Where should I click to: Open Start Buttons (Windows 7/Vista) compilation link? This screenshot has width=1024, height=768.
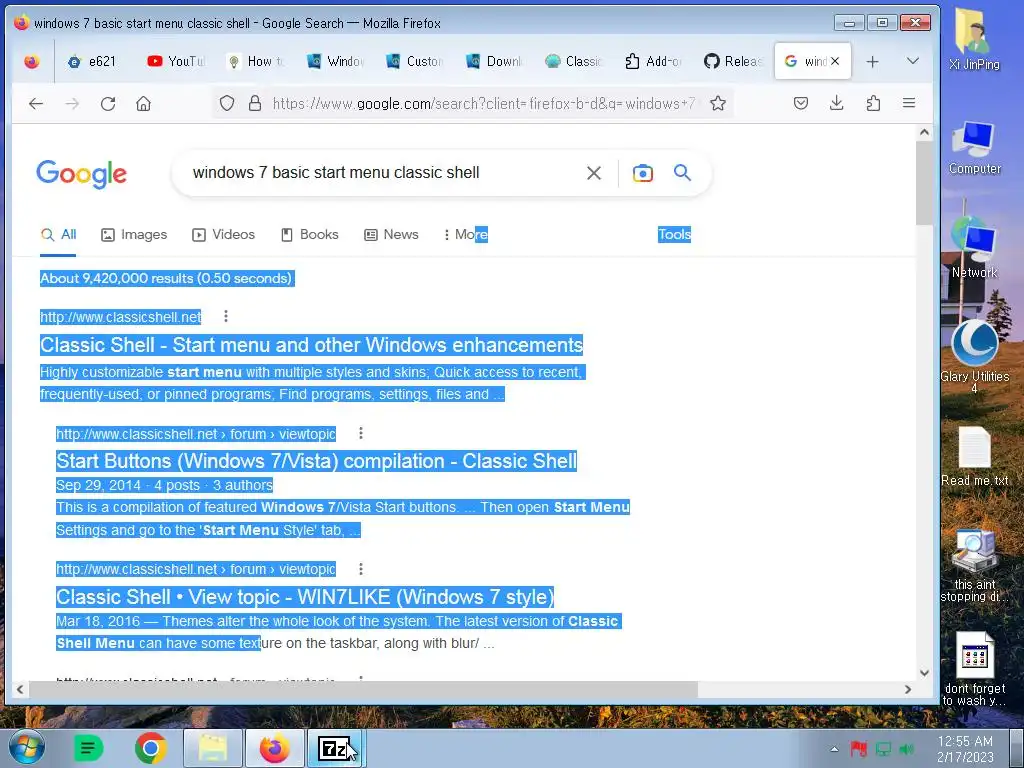point(316,461)
